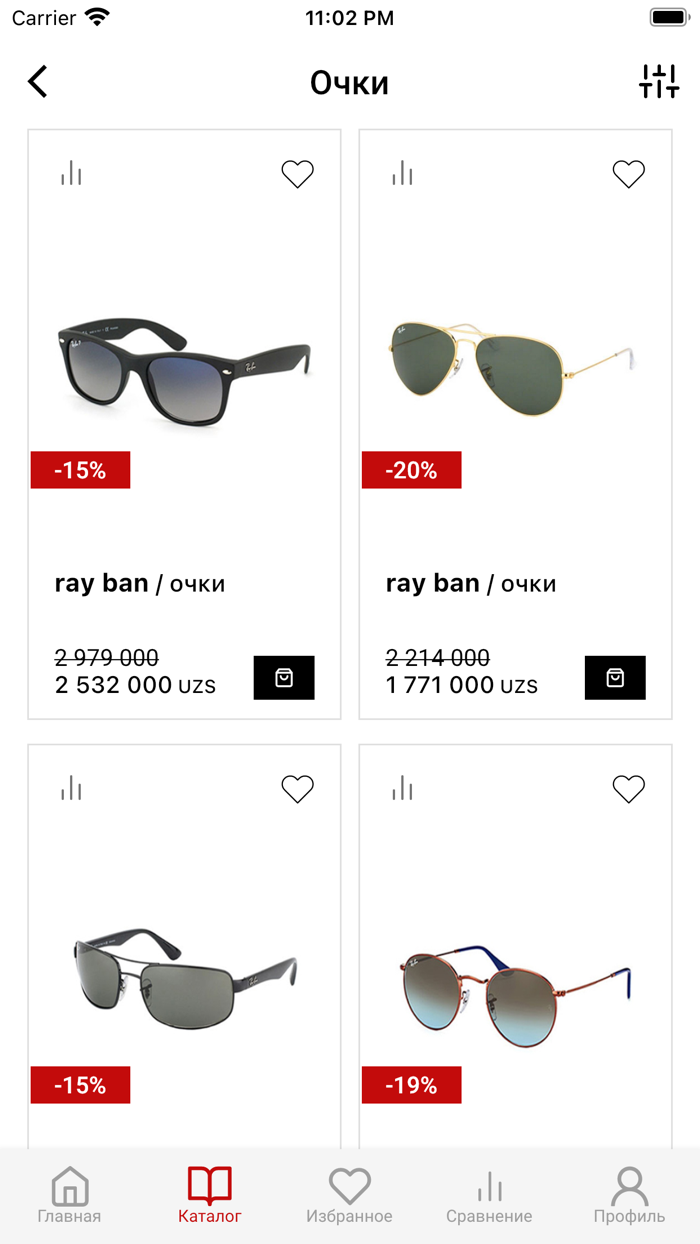Favorite the gold aviator sunglasses
The image size is (700, 1244).
click(x=628, y=174)
